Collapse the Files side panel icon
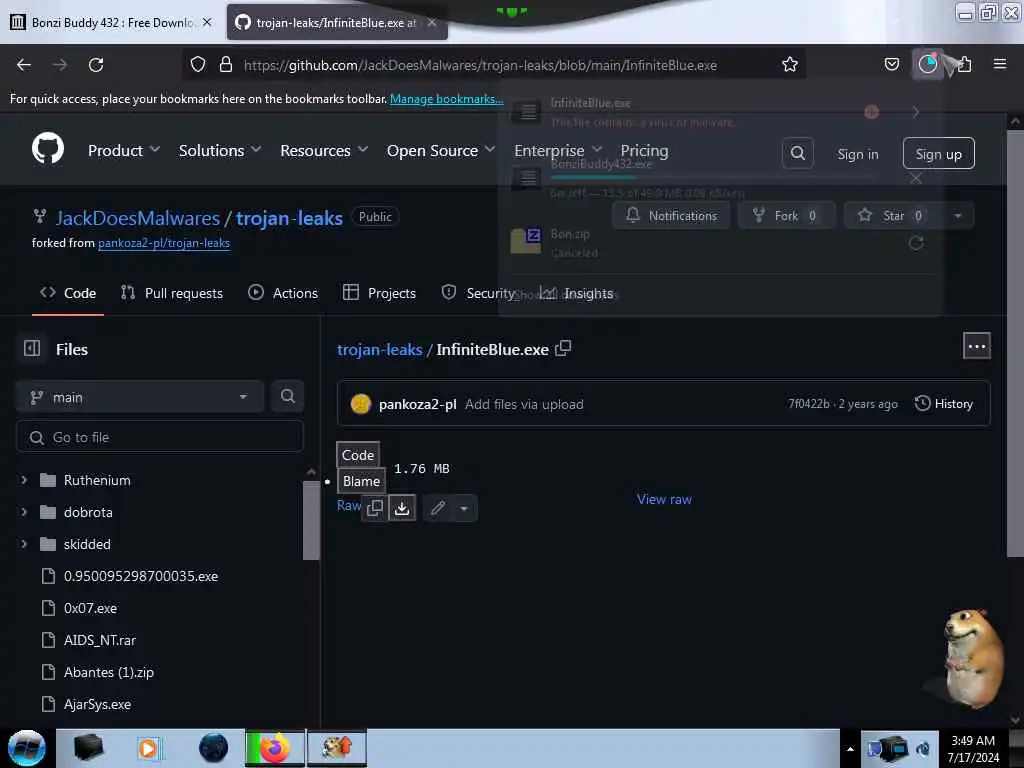1024x768 pixels. [32, 349]
